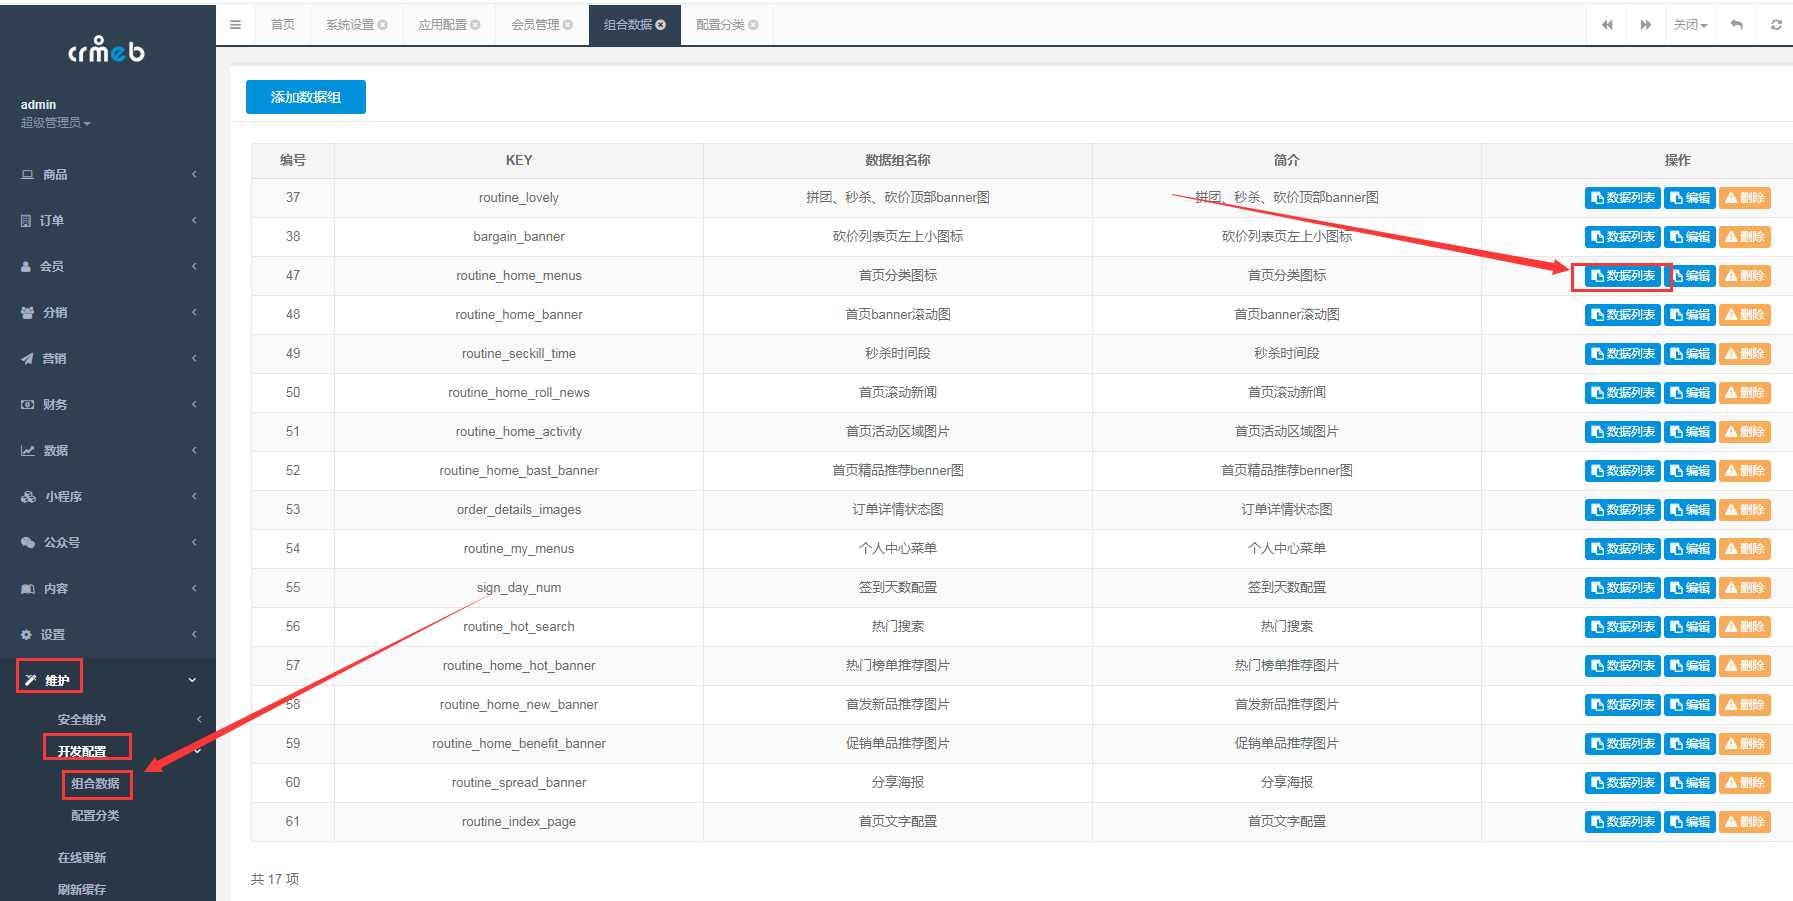The image size is (1793, 901).
Task: Expand the 安全维护 submenu
Action: pyautogui.click(x=108, y=719)
